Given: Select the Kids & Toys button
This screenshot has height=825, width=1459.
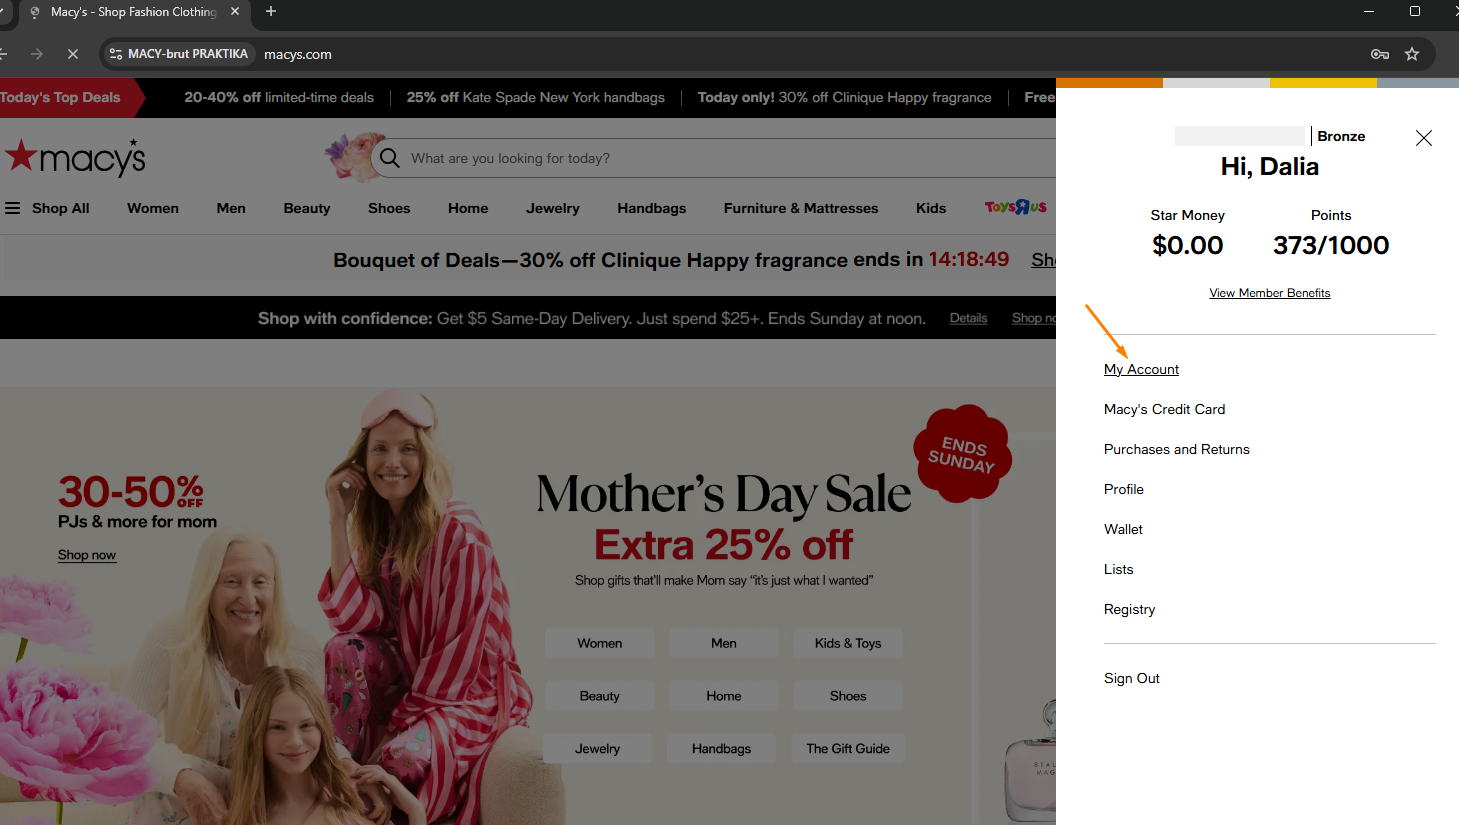Looking at the screenshot, I should pyautogui.click(x=847, y=643).
